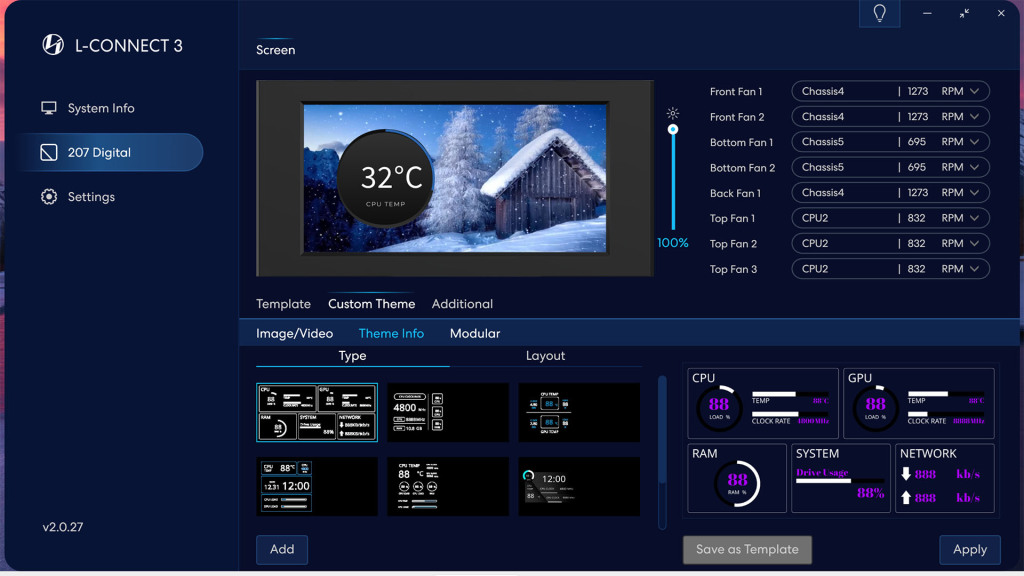Click the 32°C CPU temp screen preview
The image size is (1024, 576).
(455, 178)
